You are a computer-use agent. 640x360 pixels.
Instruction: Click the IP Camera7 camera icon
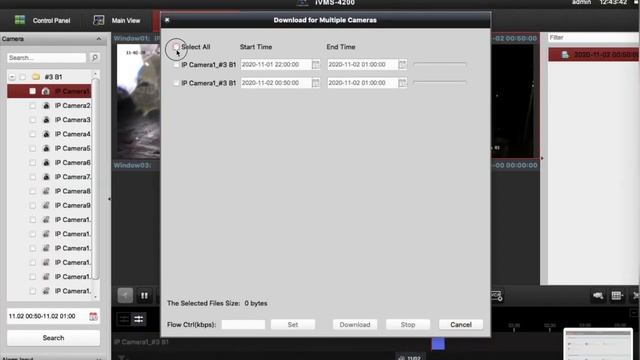(x=46, y=177)
